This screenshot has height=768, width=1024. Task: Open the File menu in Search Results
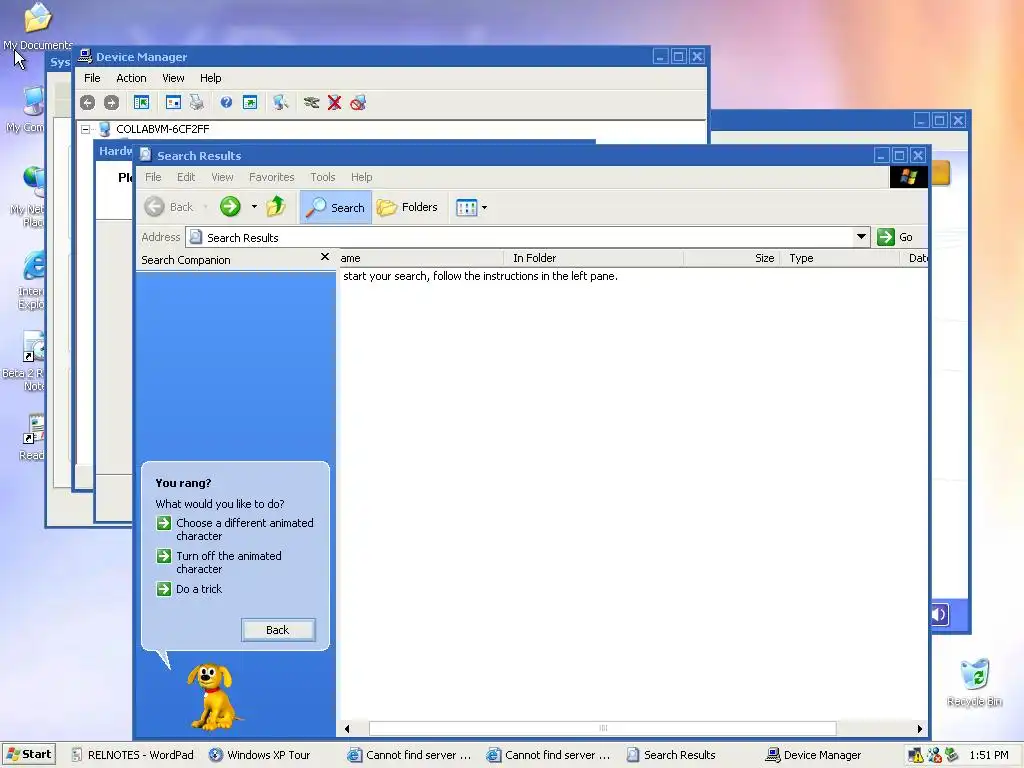pos(153,177)
